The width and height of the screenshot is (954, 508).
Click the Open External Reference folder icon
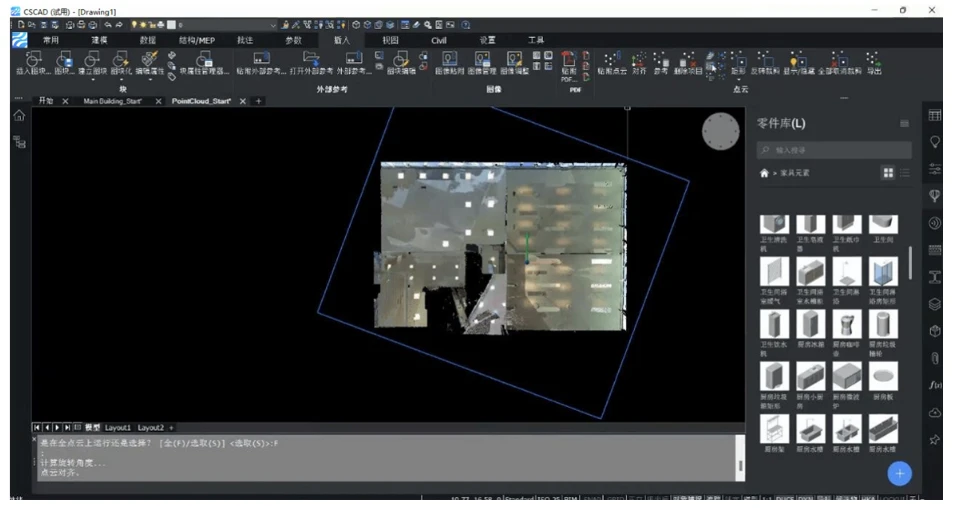(311, 58)
